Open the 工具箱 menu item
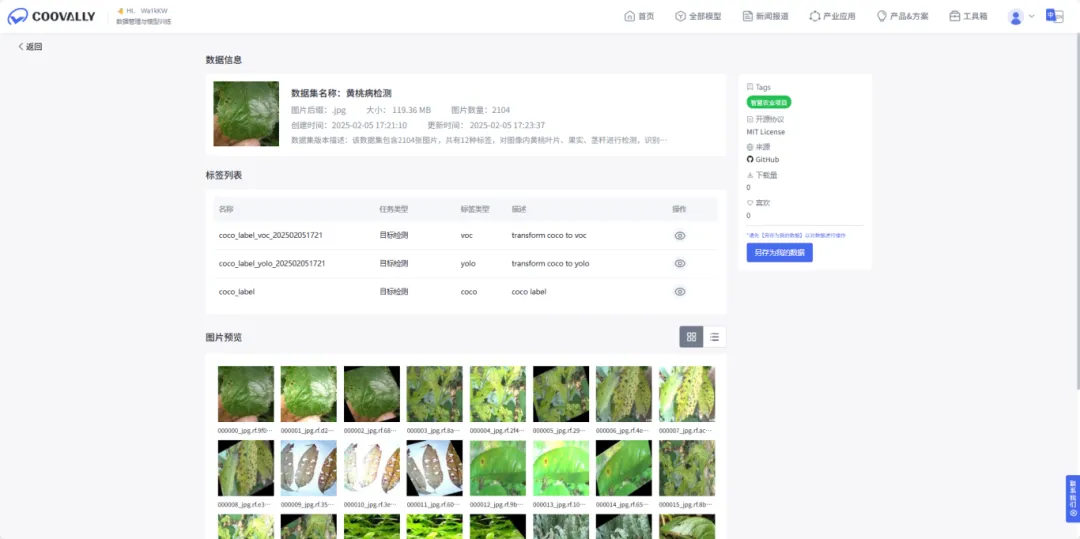The height and width of the screenshot is (539, 1080). (968, 16)
